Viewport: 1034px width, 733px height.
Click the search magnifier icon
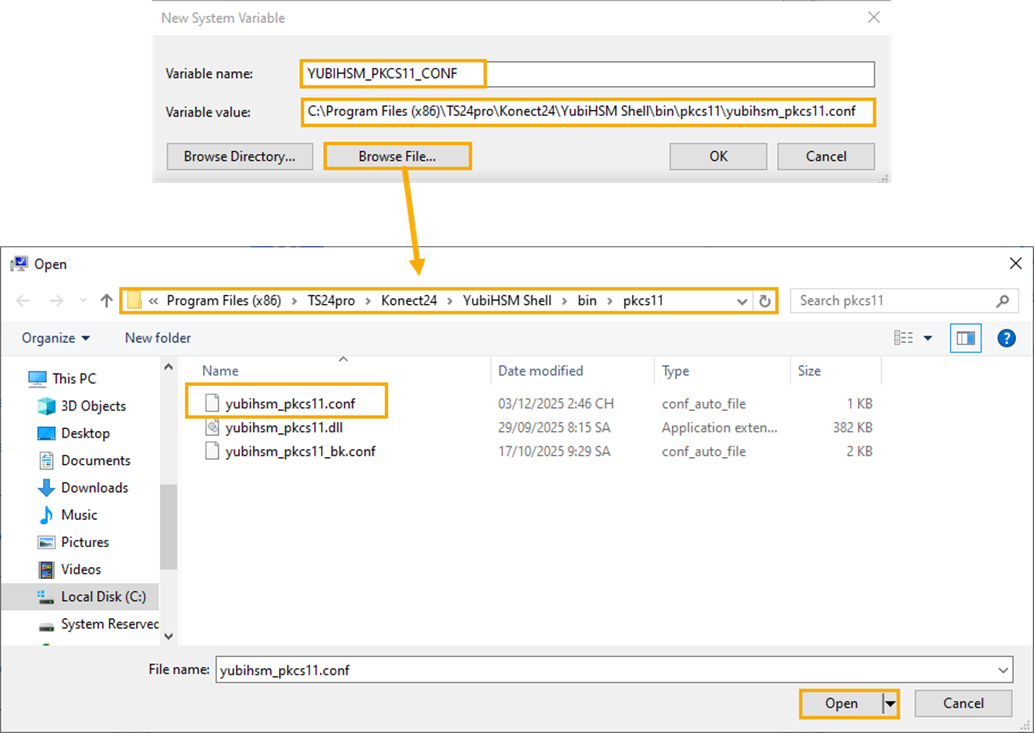[x=1002, y=301]
